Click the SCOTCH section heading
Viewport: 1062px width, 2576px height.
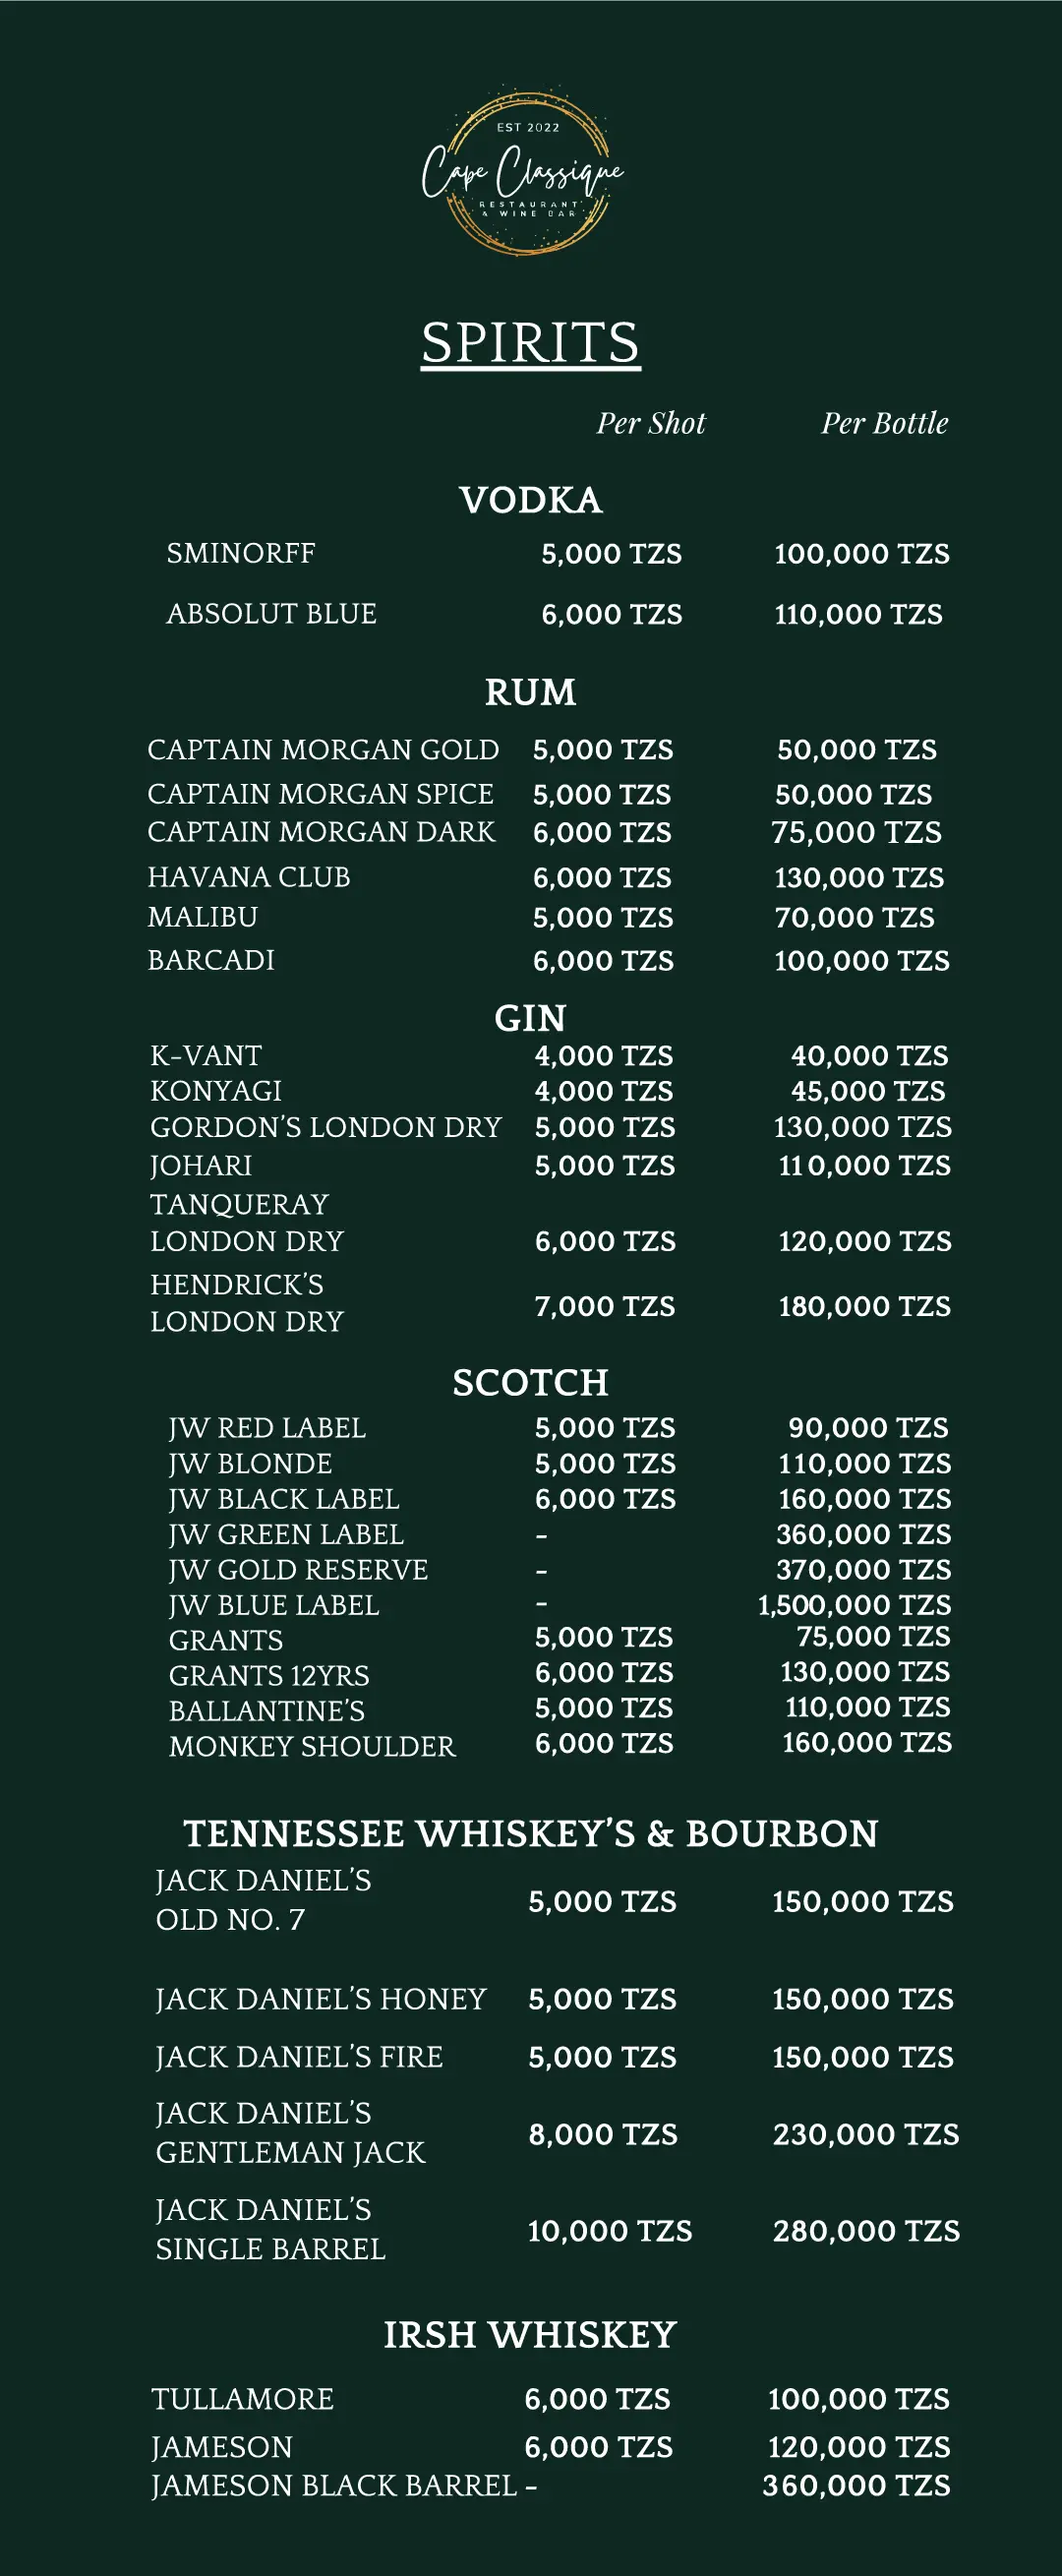coord(530,1382)
